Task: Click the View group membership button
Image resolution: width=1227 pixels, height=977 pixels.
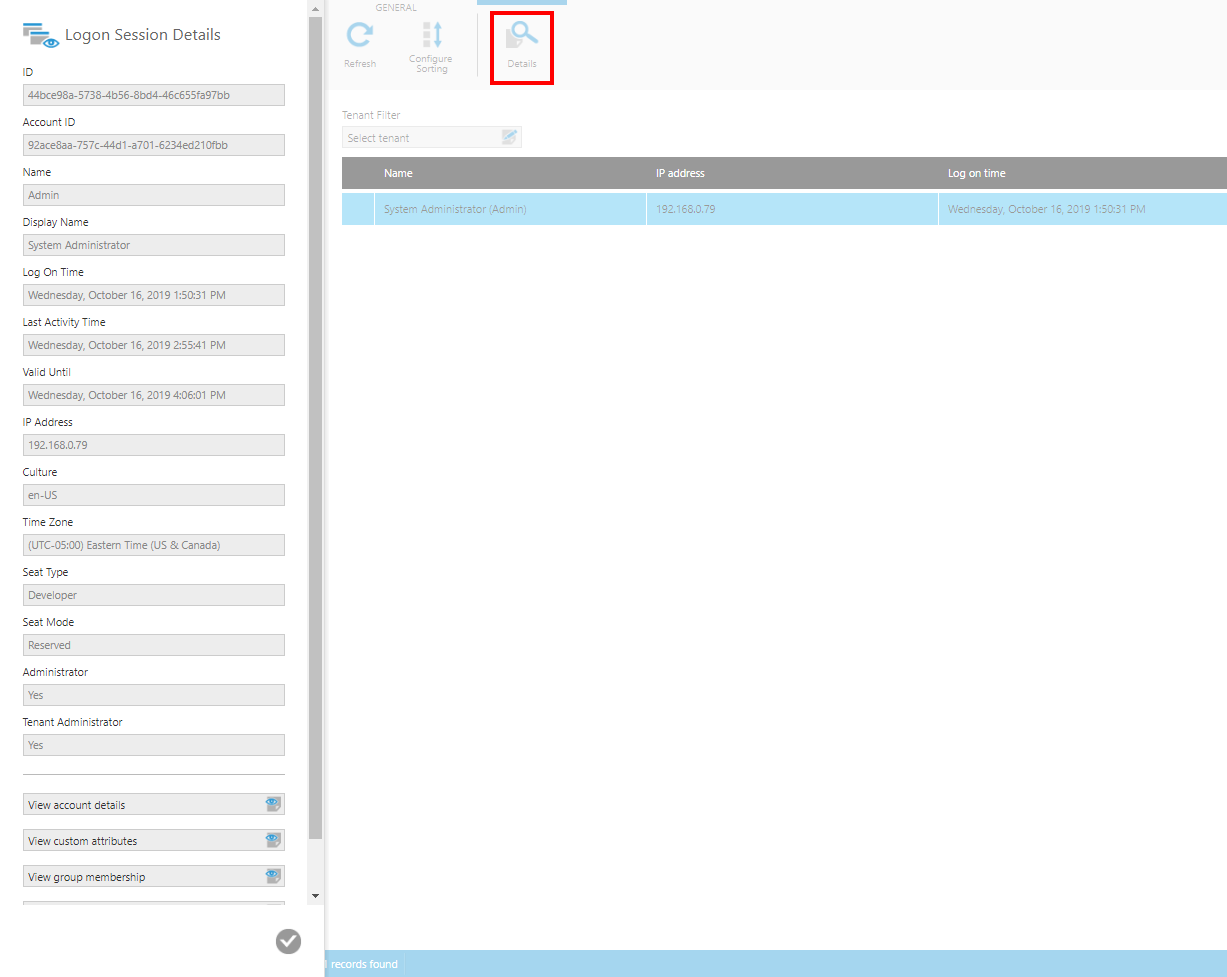Action: point(140,877)
